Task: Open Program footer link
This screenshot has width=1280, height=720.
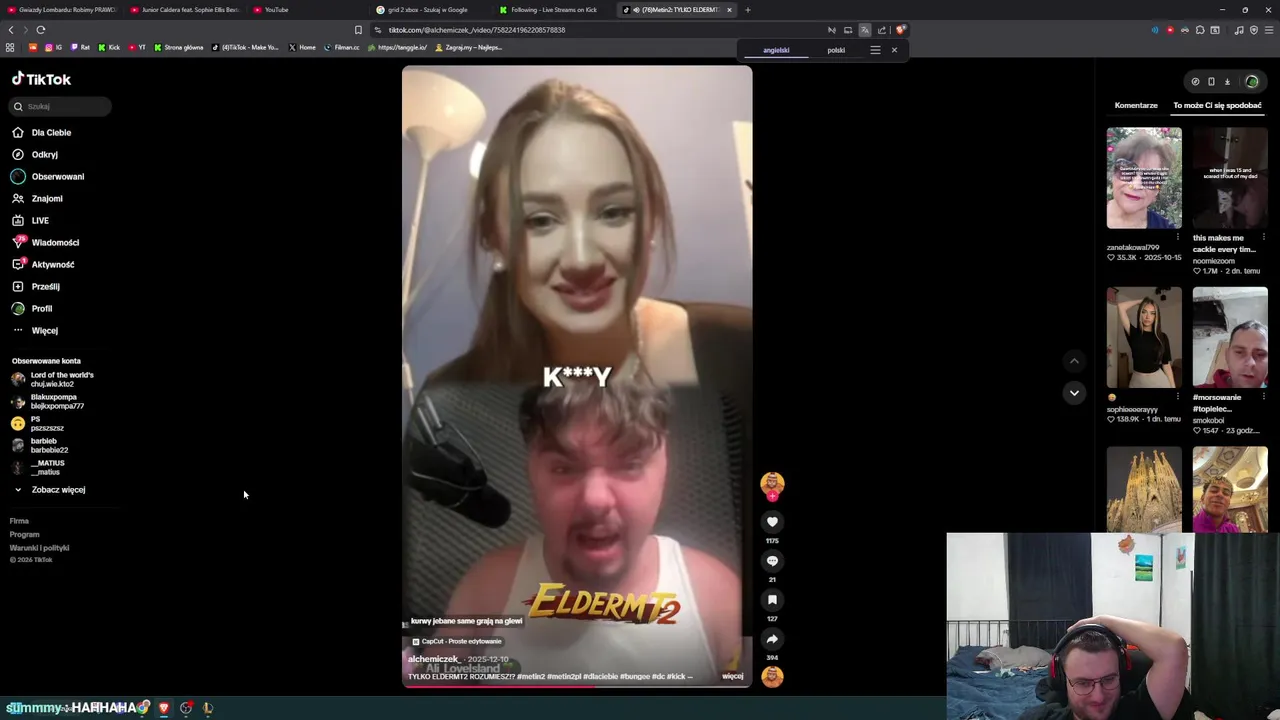Action: pos(24,534)
